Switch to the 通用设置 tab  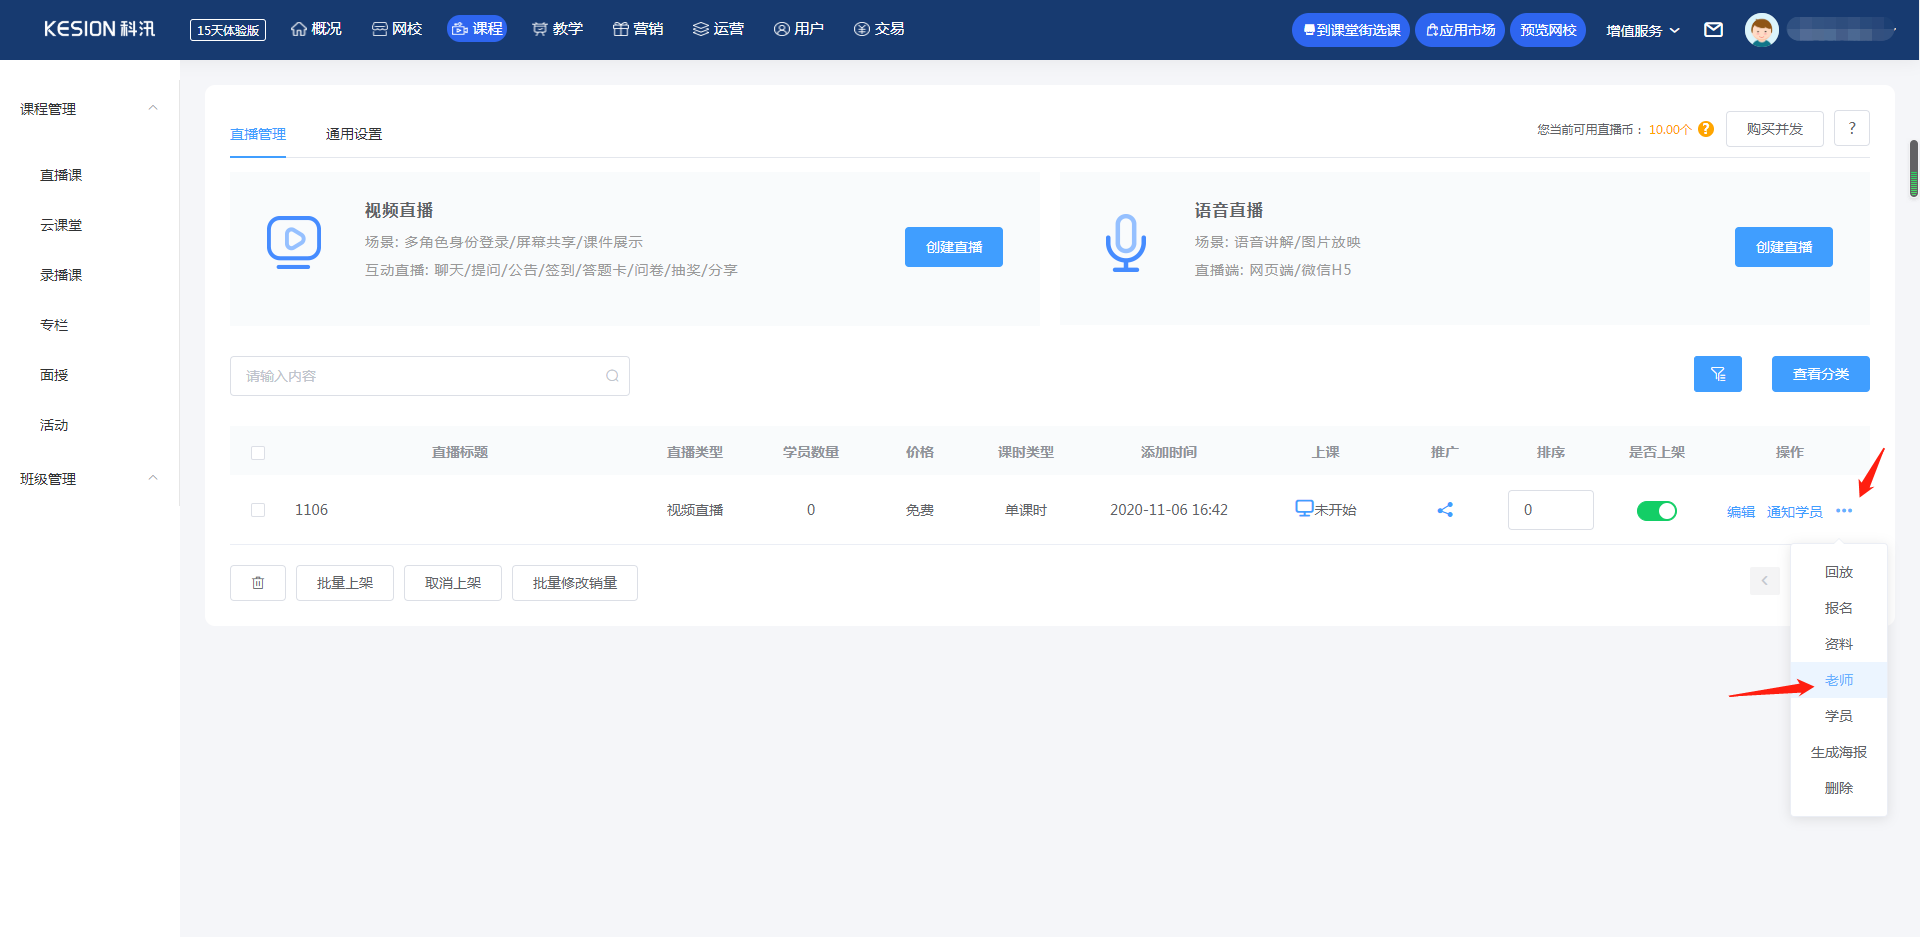pos(354,134)
